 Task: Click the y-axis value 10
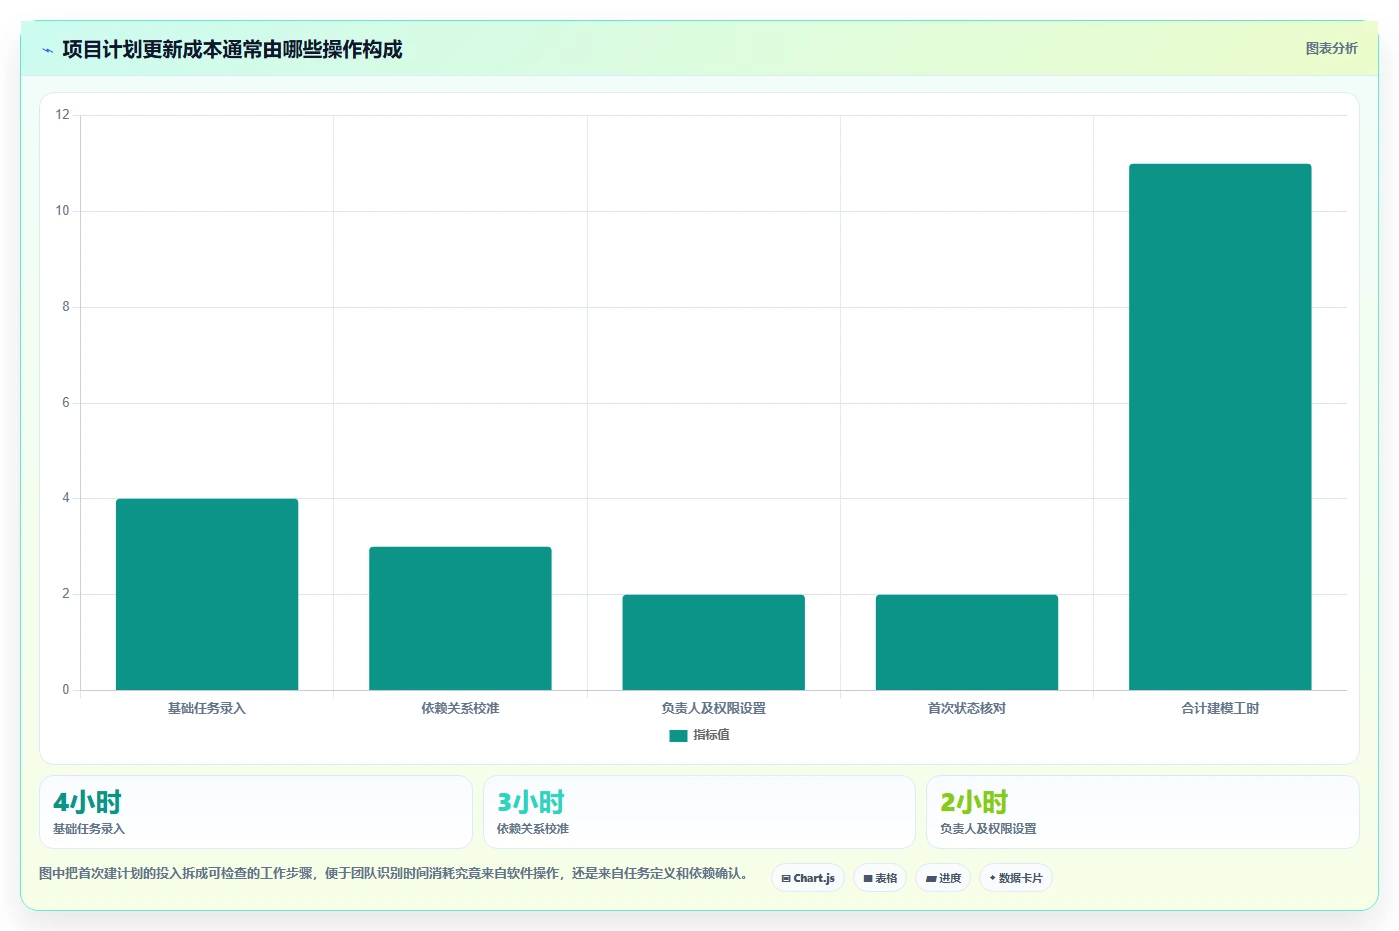tap(63, 211)
